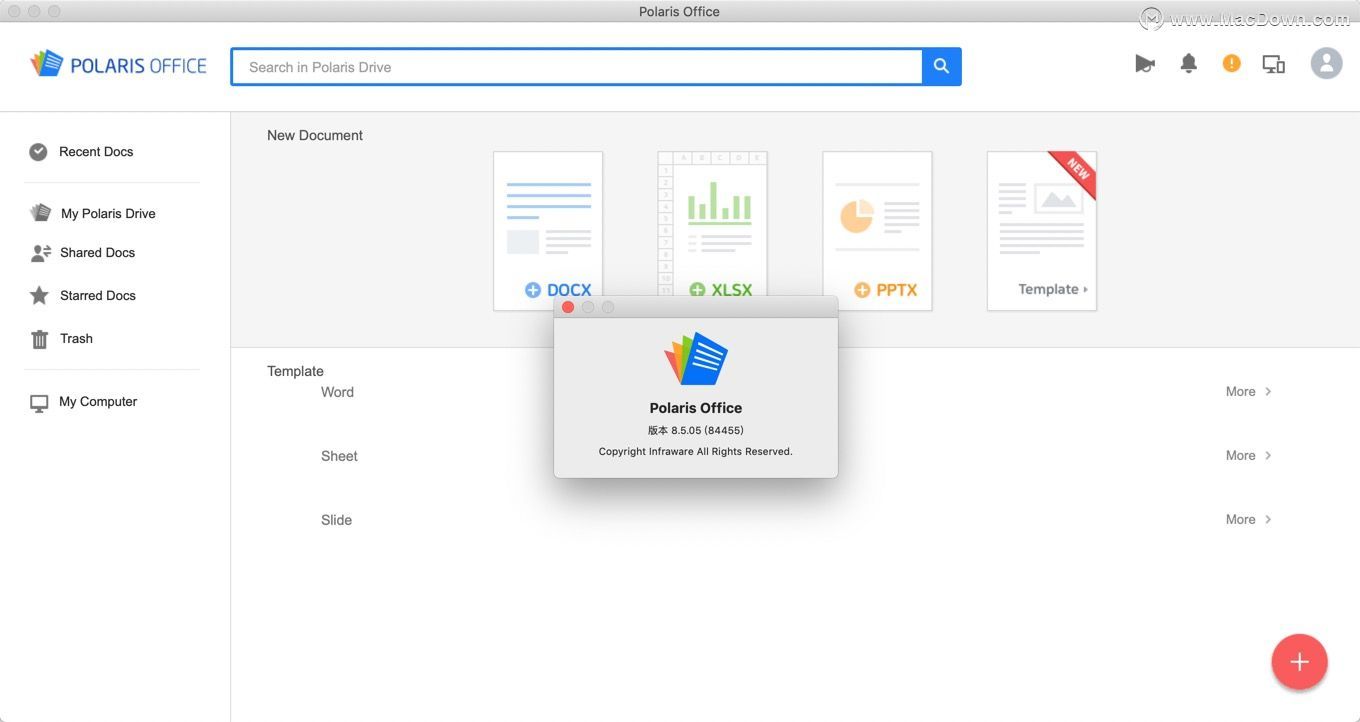The width and height of the screenshot is (1360, 722).
Task: Expand Slide templates chevron arrow
Action: [x=1268, y=520]
